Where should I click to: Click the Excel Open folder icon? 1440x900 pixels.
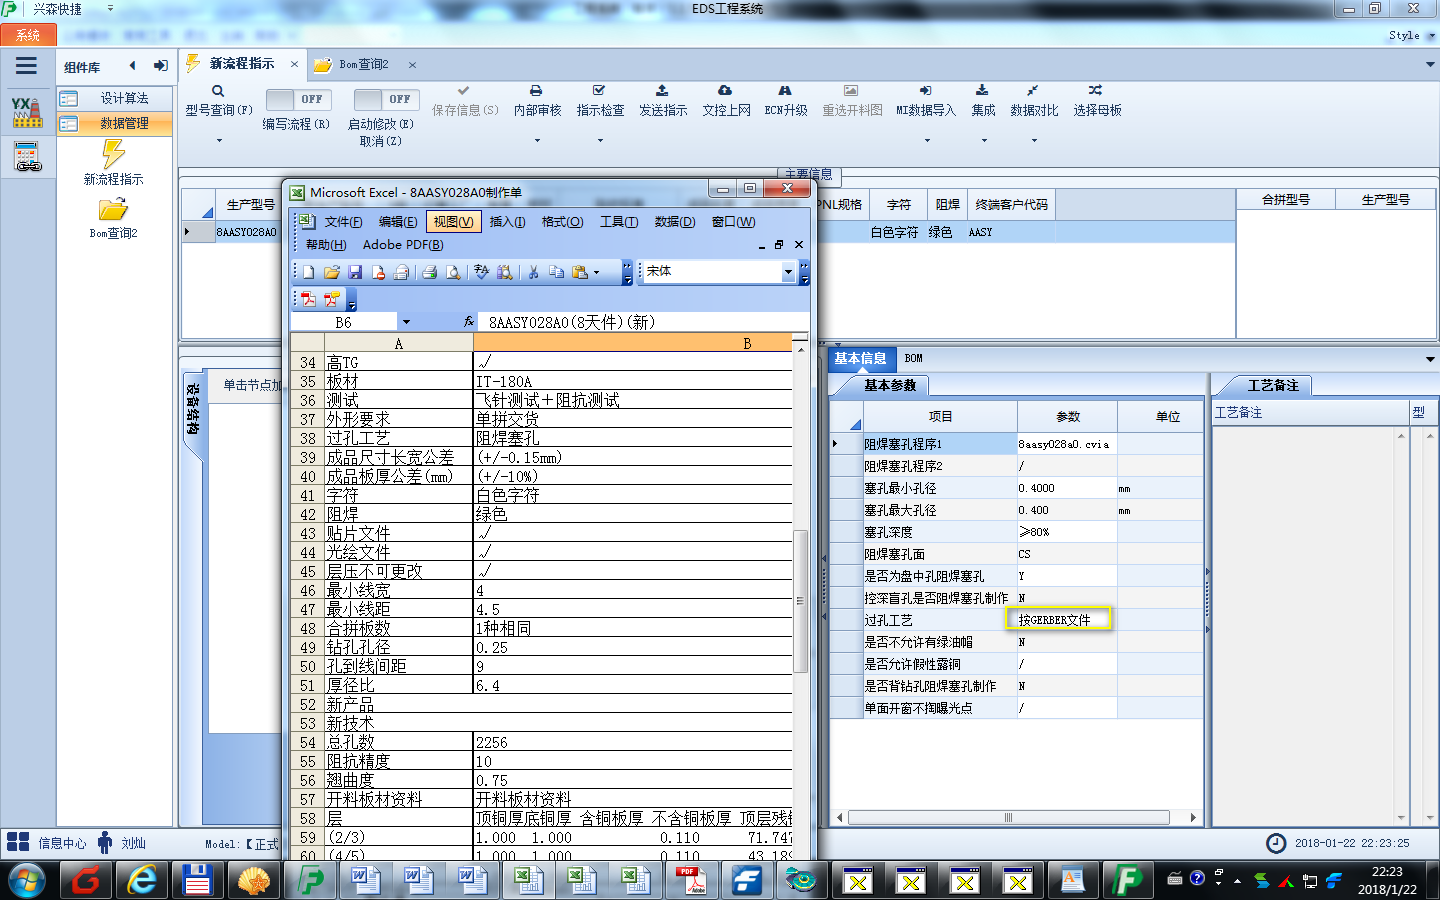(x=332, y=272)
